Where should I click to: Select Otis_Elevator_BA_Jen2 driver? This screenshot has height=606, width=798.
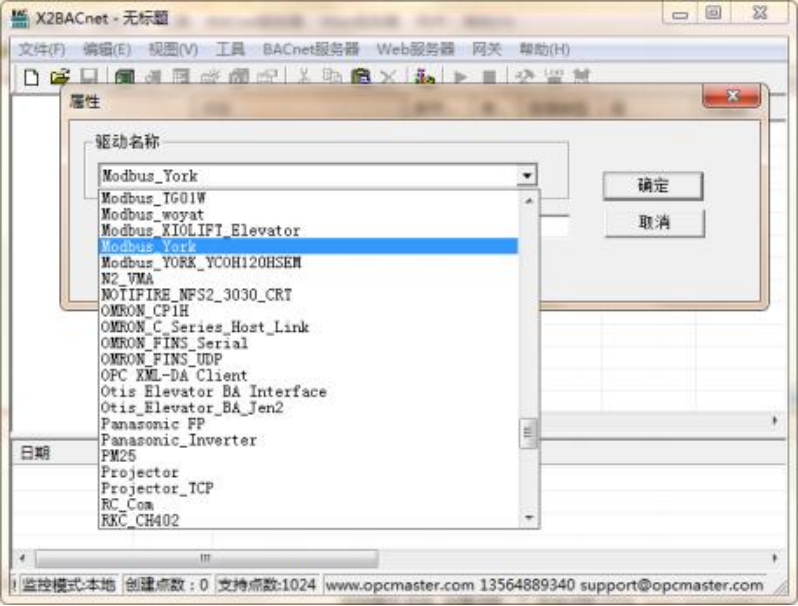[308, 408]
